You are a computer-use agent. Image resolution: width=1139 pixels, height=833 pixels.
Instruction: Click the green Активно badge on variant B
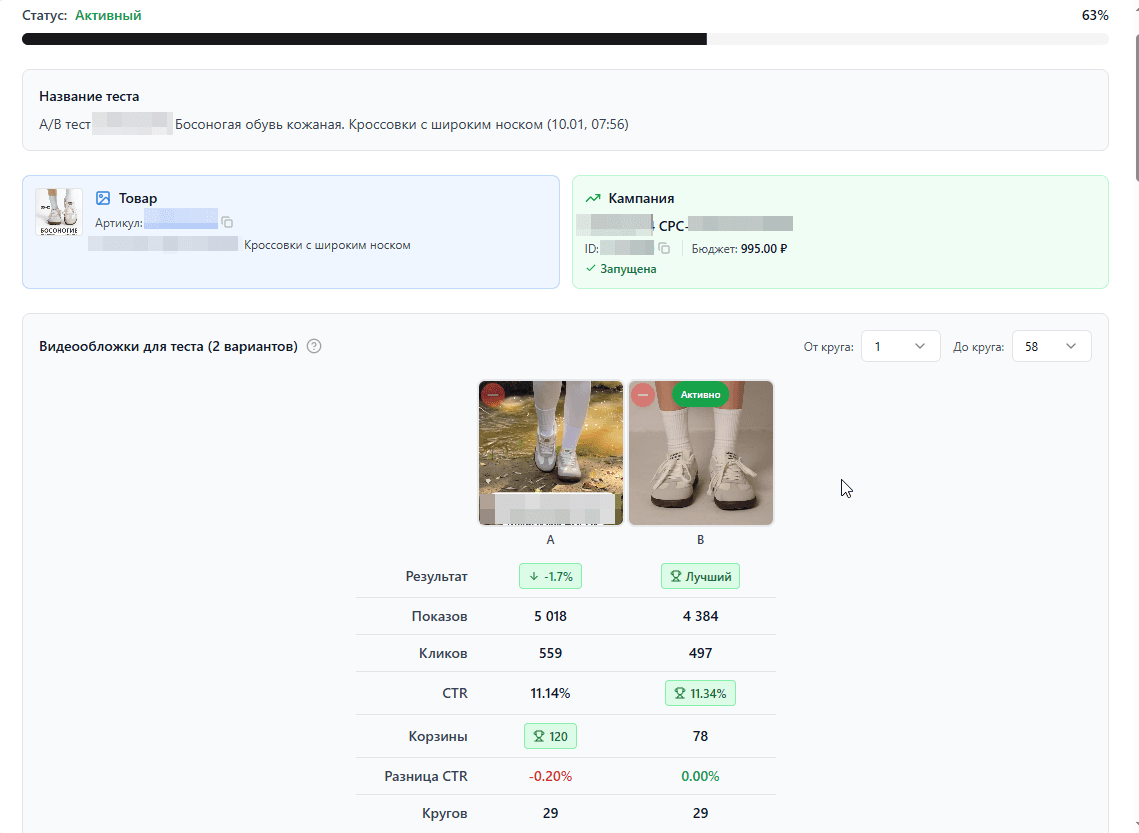[700, 395]
